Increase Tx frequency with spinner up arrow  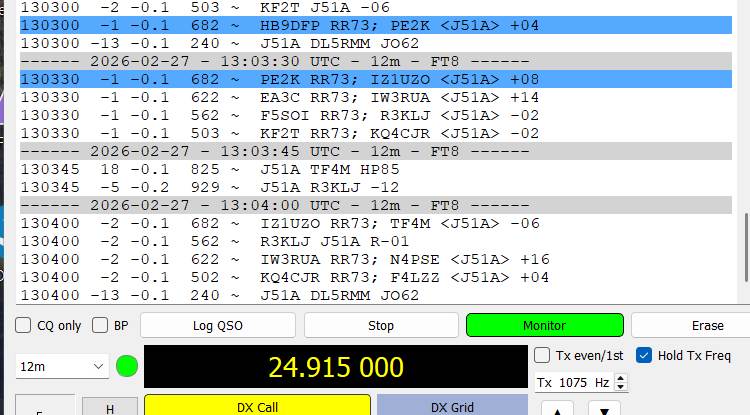click(x=621, y=378)
